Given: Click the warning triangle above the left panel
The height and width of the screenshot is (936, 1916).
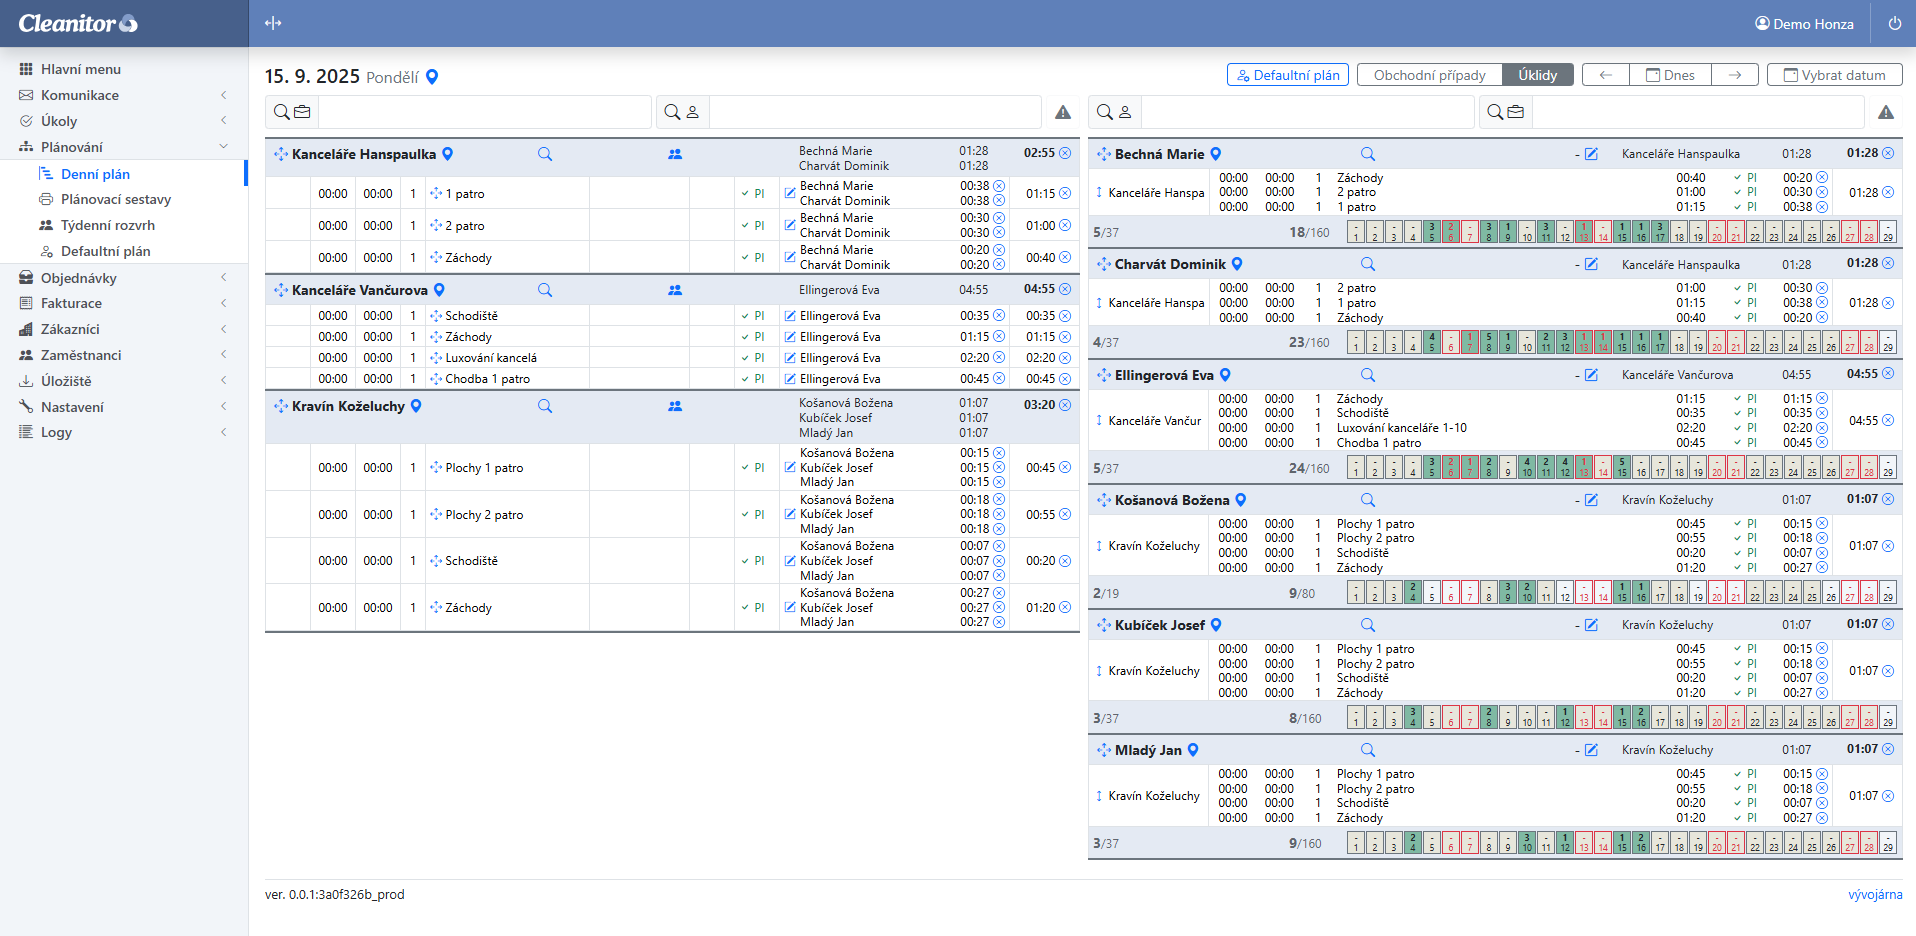Looking at the screenshot, I should tap(1063, 112).
